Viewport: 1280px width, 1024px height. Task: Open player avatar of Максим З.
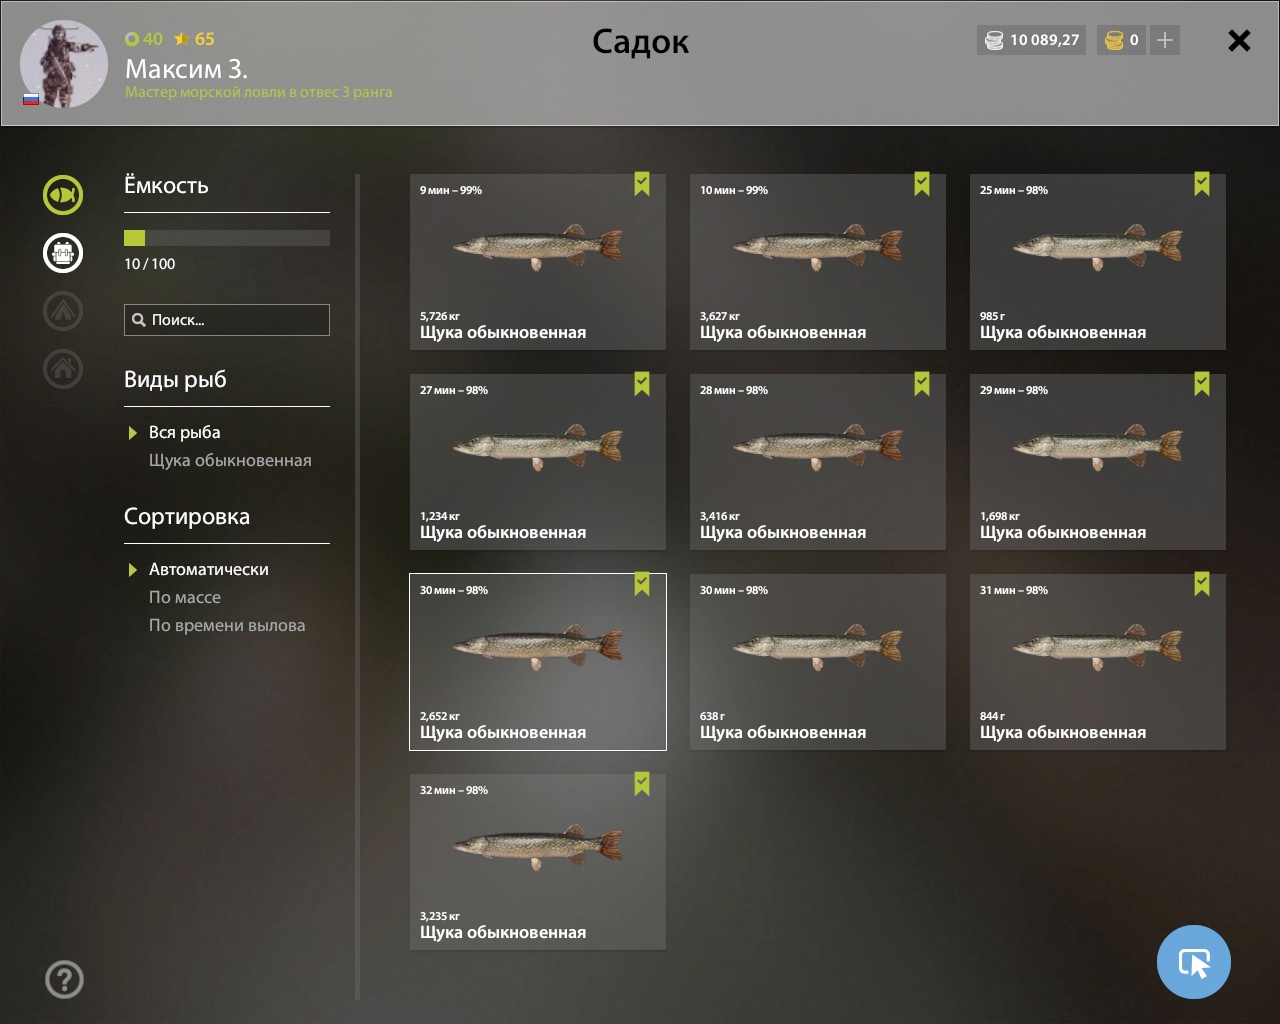pyautogui.click(x=64, y=64)
